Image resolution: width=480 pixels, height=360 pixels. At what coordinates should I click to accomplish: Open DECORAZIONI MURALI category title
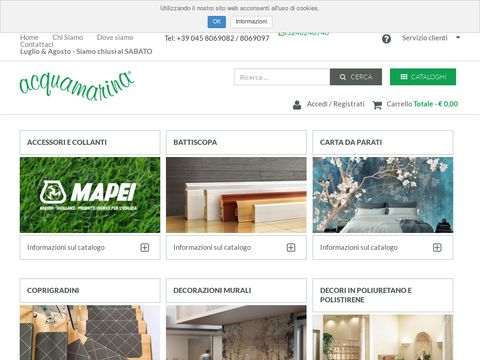212,290
